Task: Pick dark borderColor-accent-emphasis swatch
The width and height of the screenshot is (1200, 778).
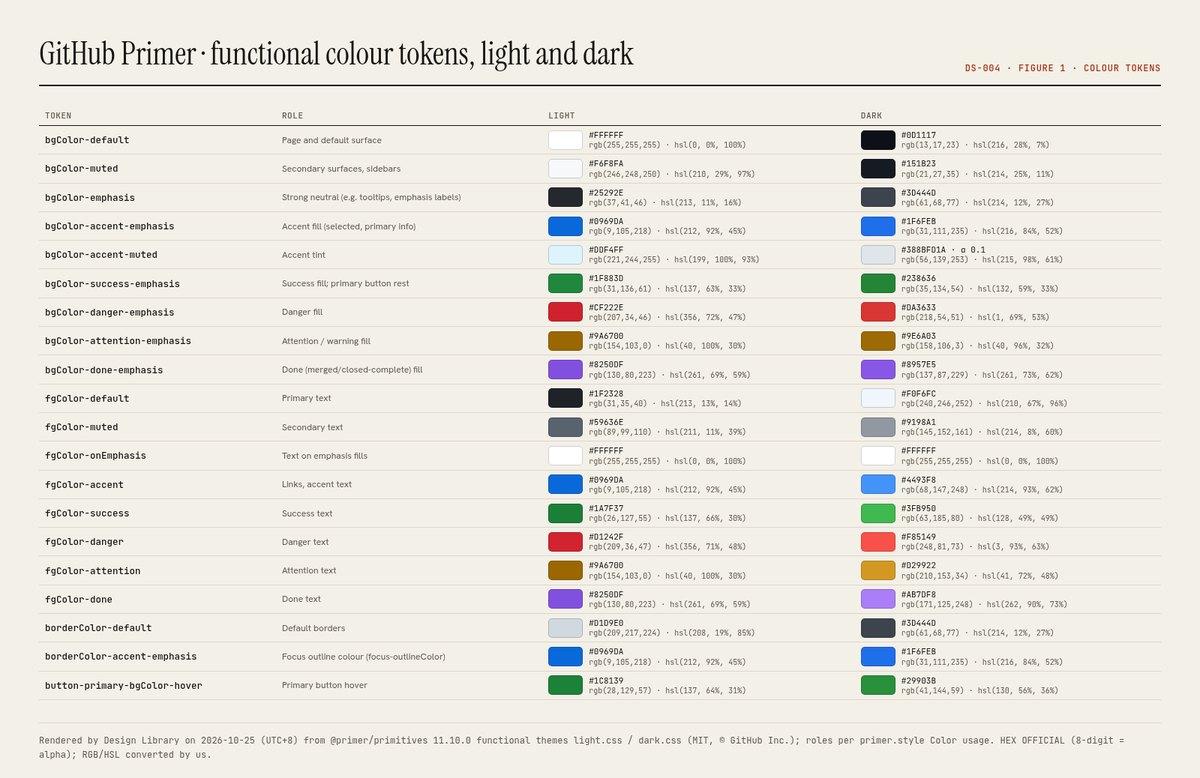Action: tap(878, 657)
